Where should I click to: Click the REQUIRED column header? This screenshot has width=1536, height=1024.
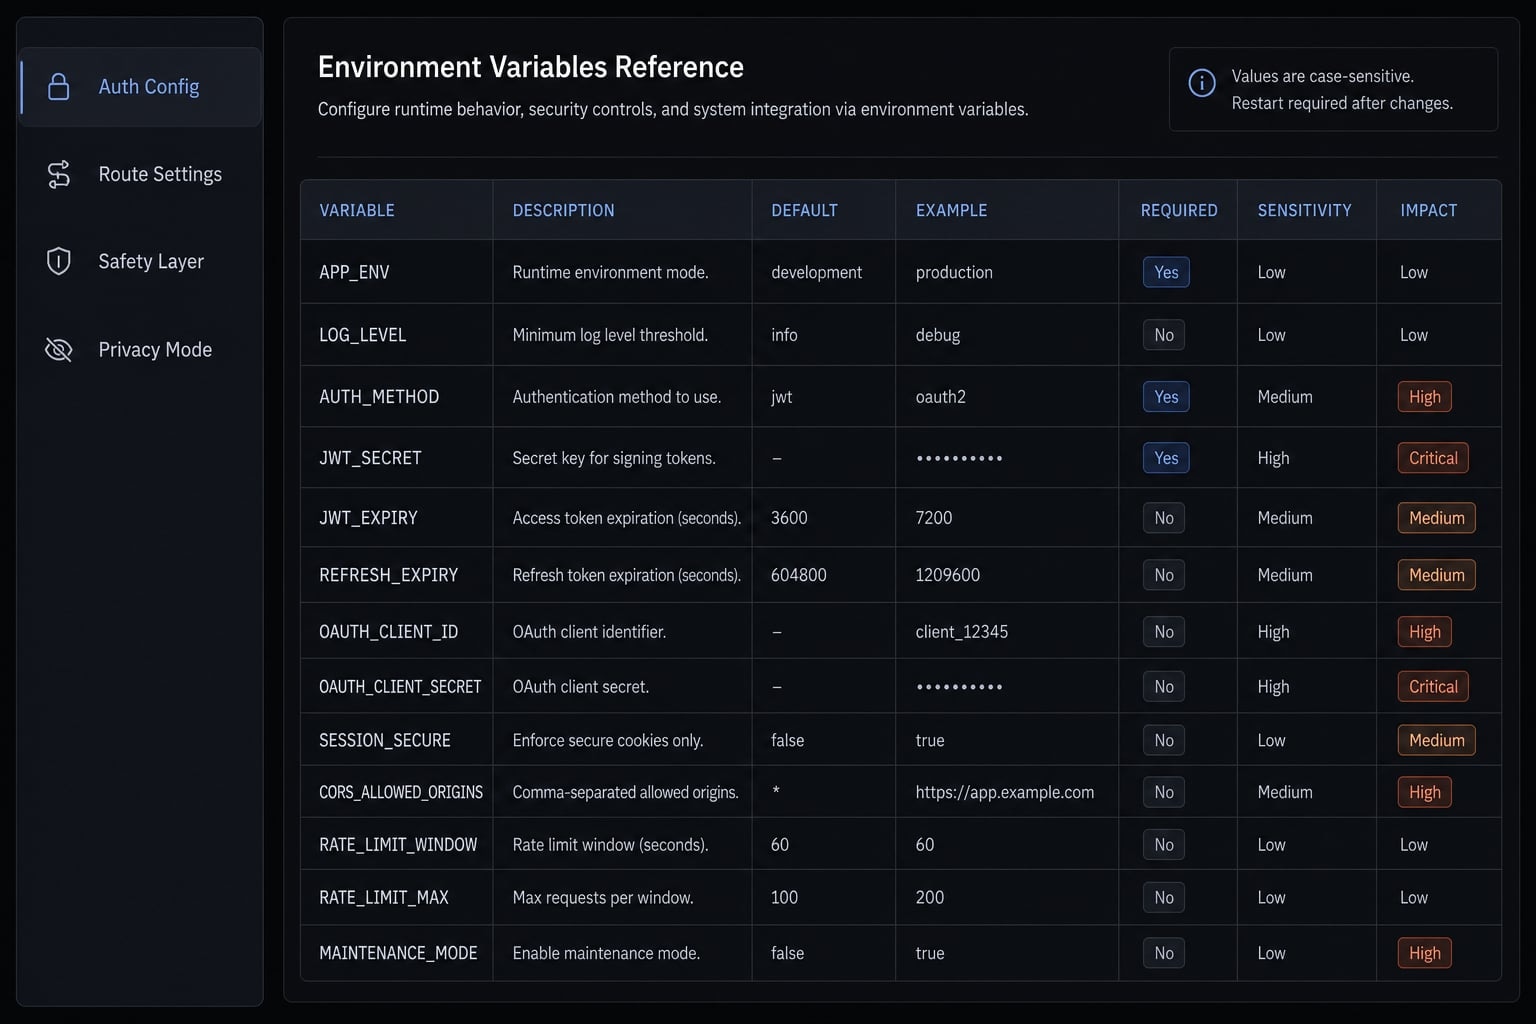click(1179, 210)
